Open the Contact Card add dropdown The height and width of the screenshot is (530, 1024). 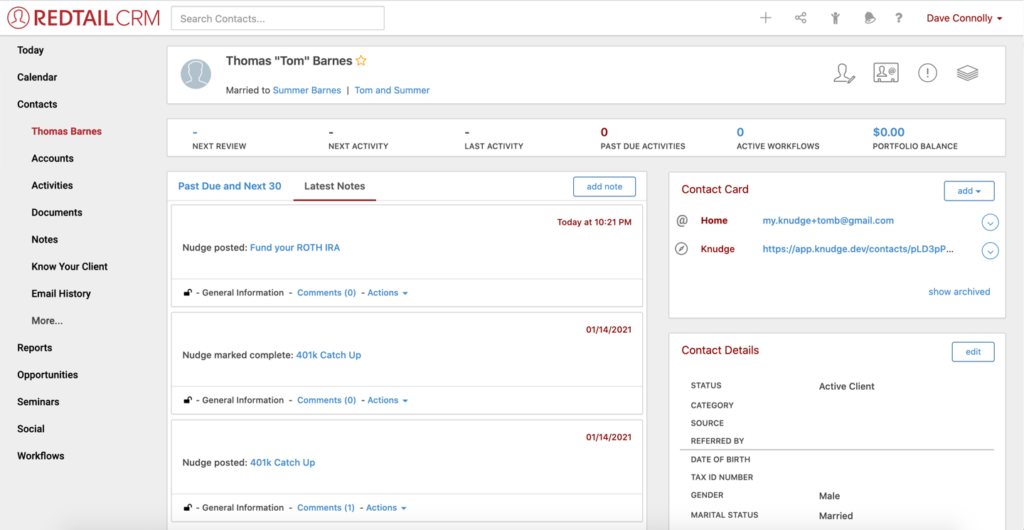coord(969,191)
